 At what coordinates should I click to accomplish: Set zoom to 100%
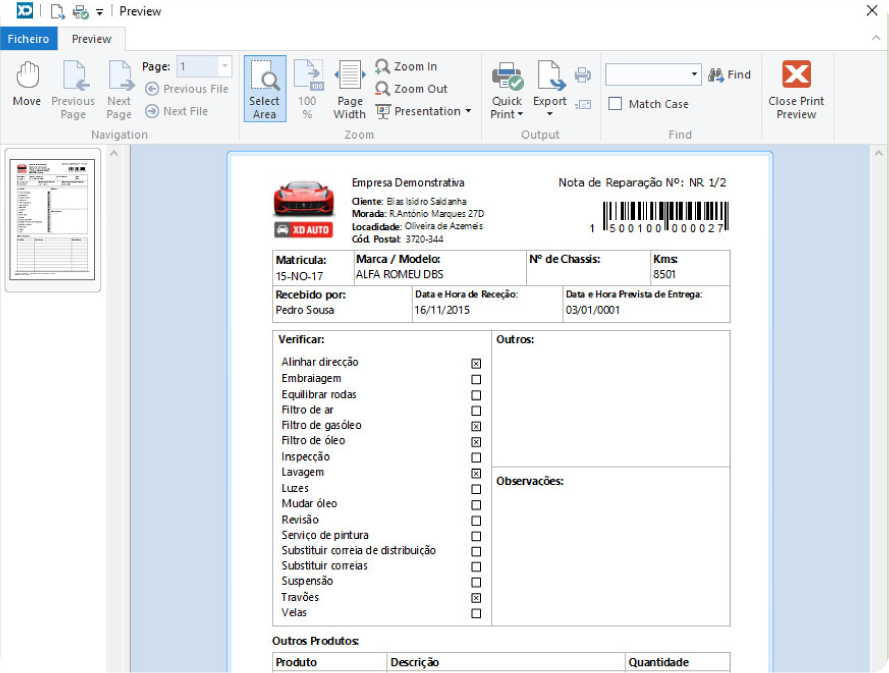[x=307, y=89]
